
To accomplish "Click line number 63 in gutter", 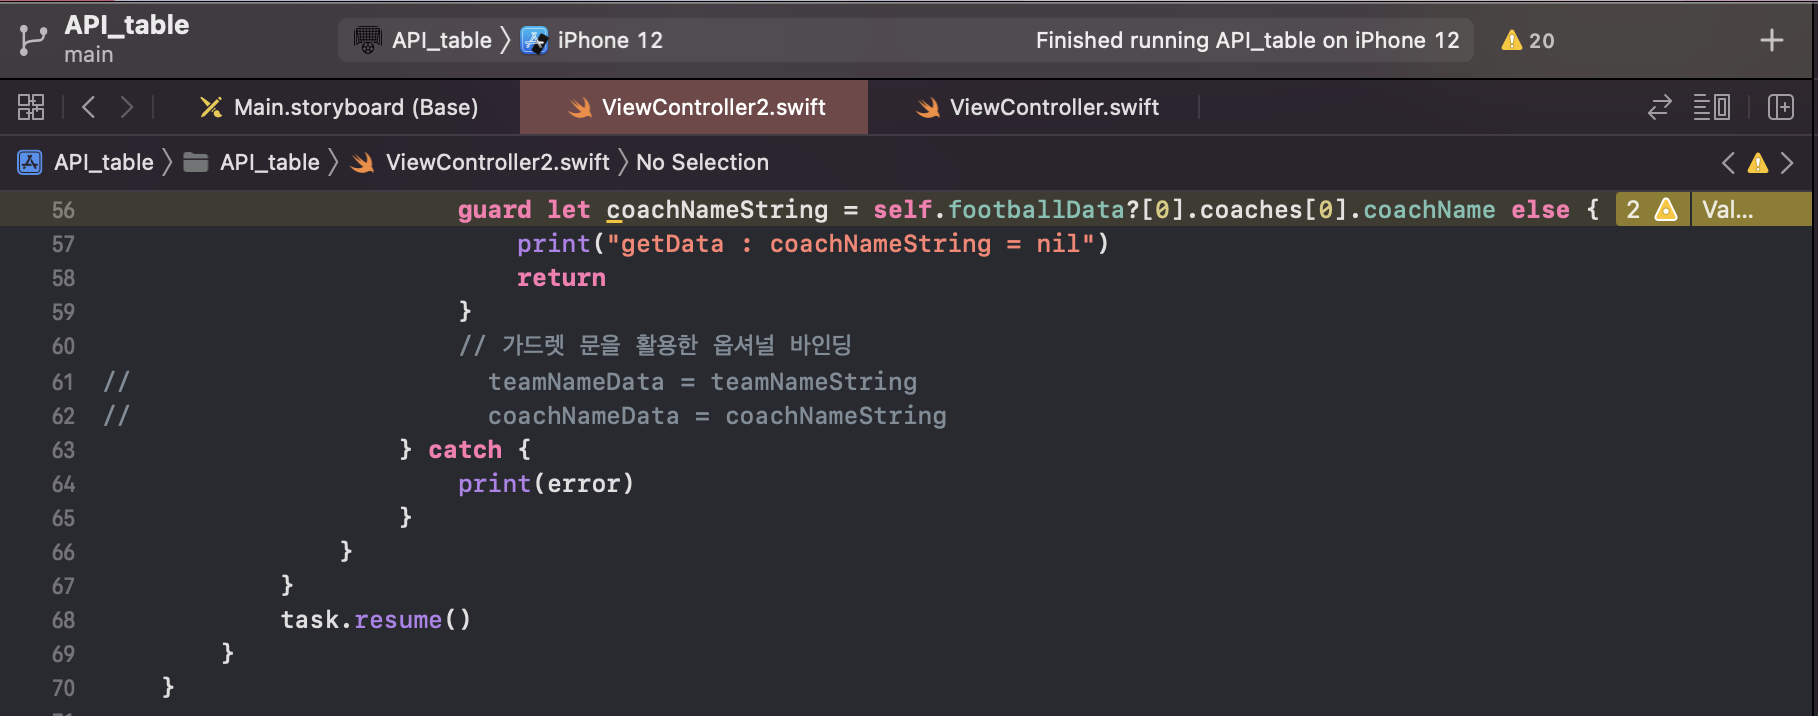I will 63,450.
